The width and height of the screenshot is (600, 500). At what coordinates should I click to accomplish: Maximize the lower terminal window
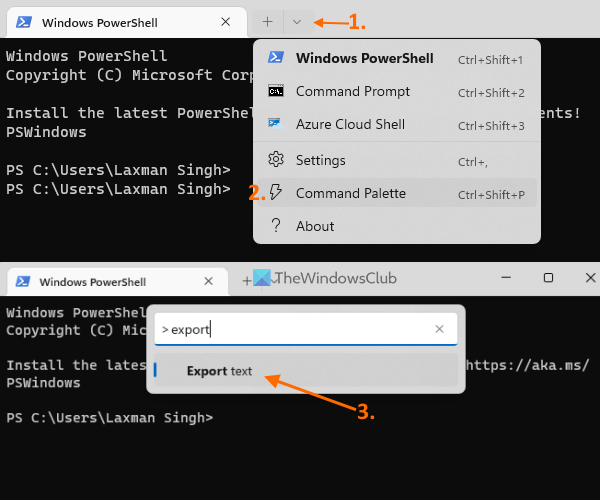(547, 278)
